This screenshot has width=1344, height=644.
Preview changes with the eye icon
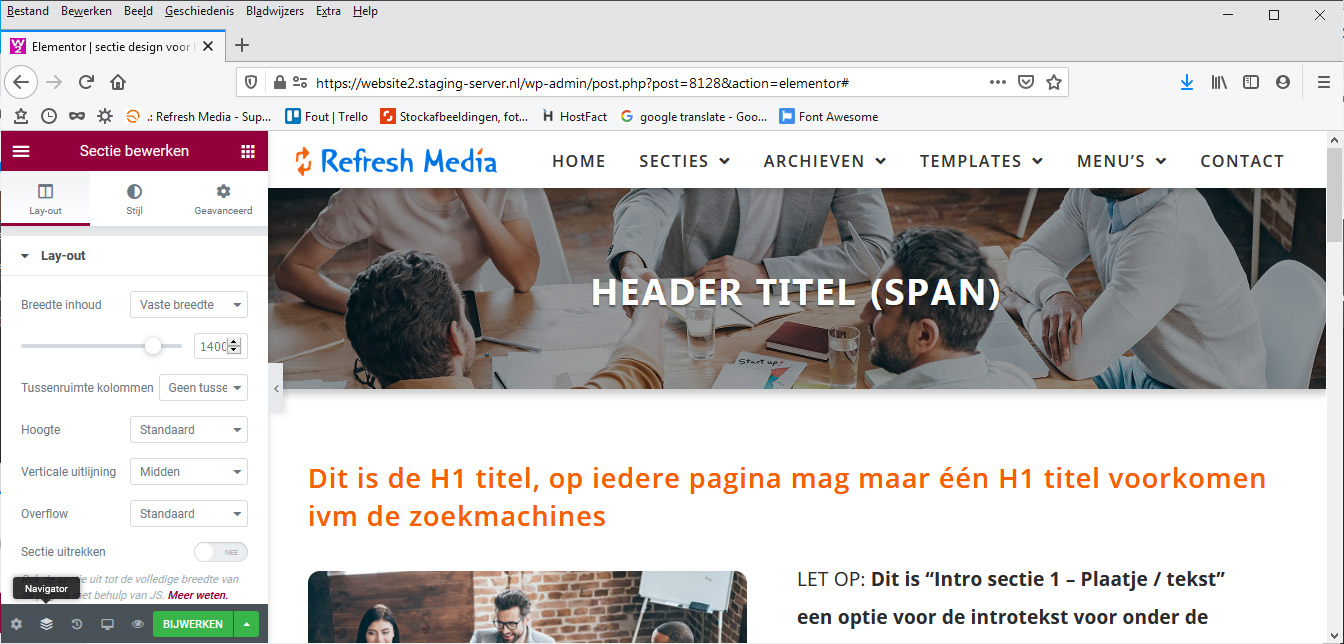(x=138, y=624)
